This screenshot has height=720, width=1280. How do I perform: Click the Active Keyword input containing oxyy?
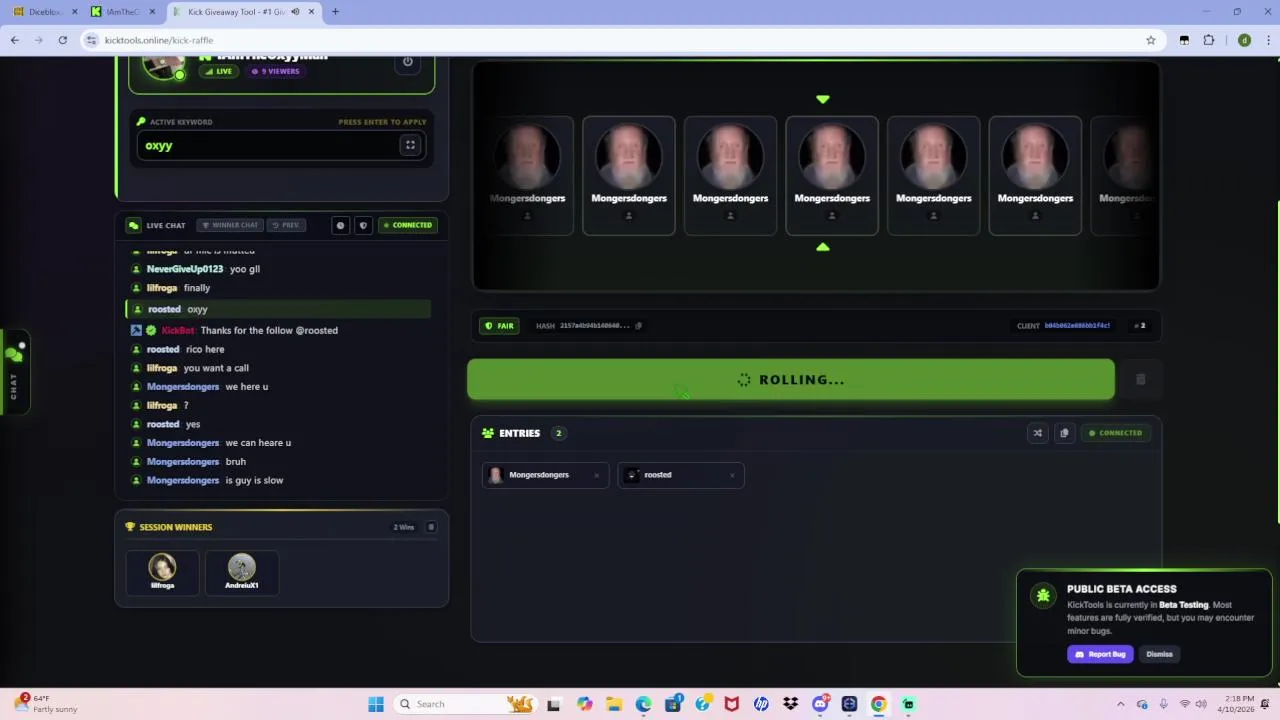281,146
